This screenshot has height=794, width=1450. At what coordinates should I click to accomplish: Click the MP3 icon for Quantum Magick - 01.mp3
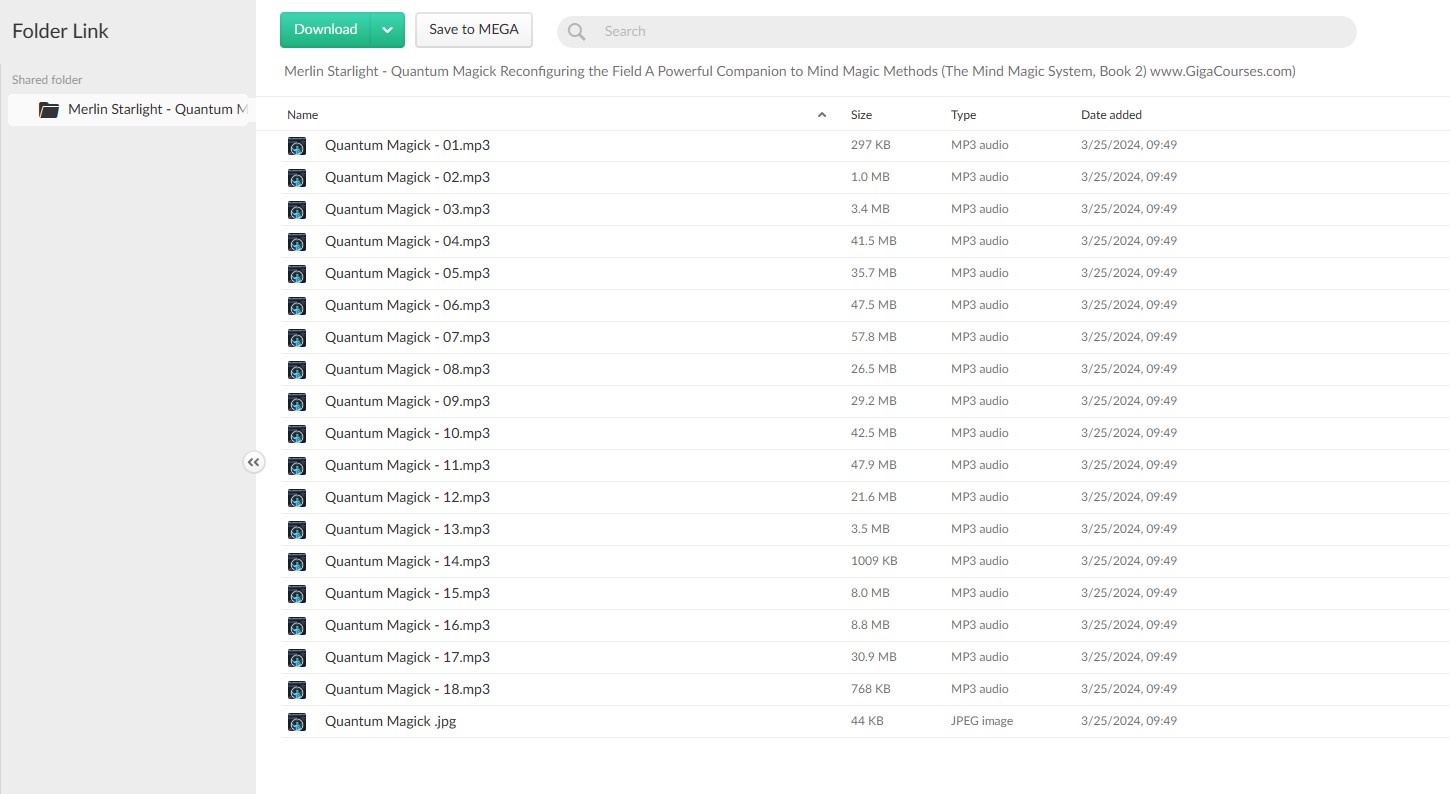point(297,146)
